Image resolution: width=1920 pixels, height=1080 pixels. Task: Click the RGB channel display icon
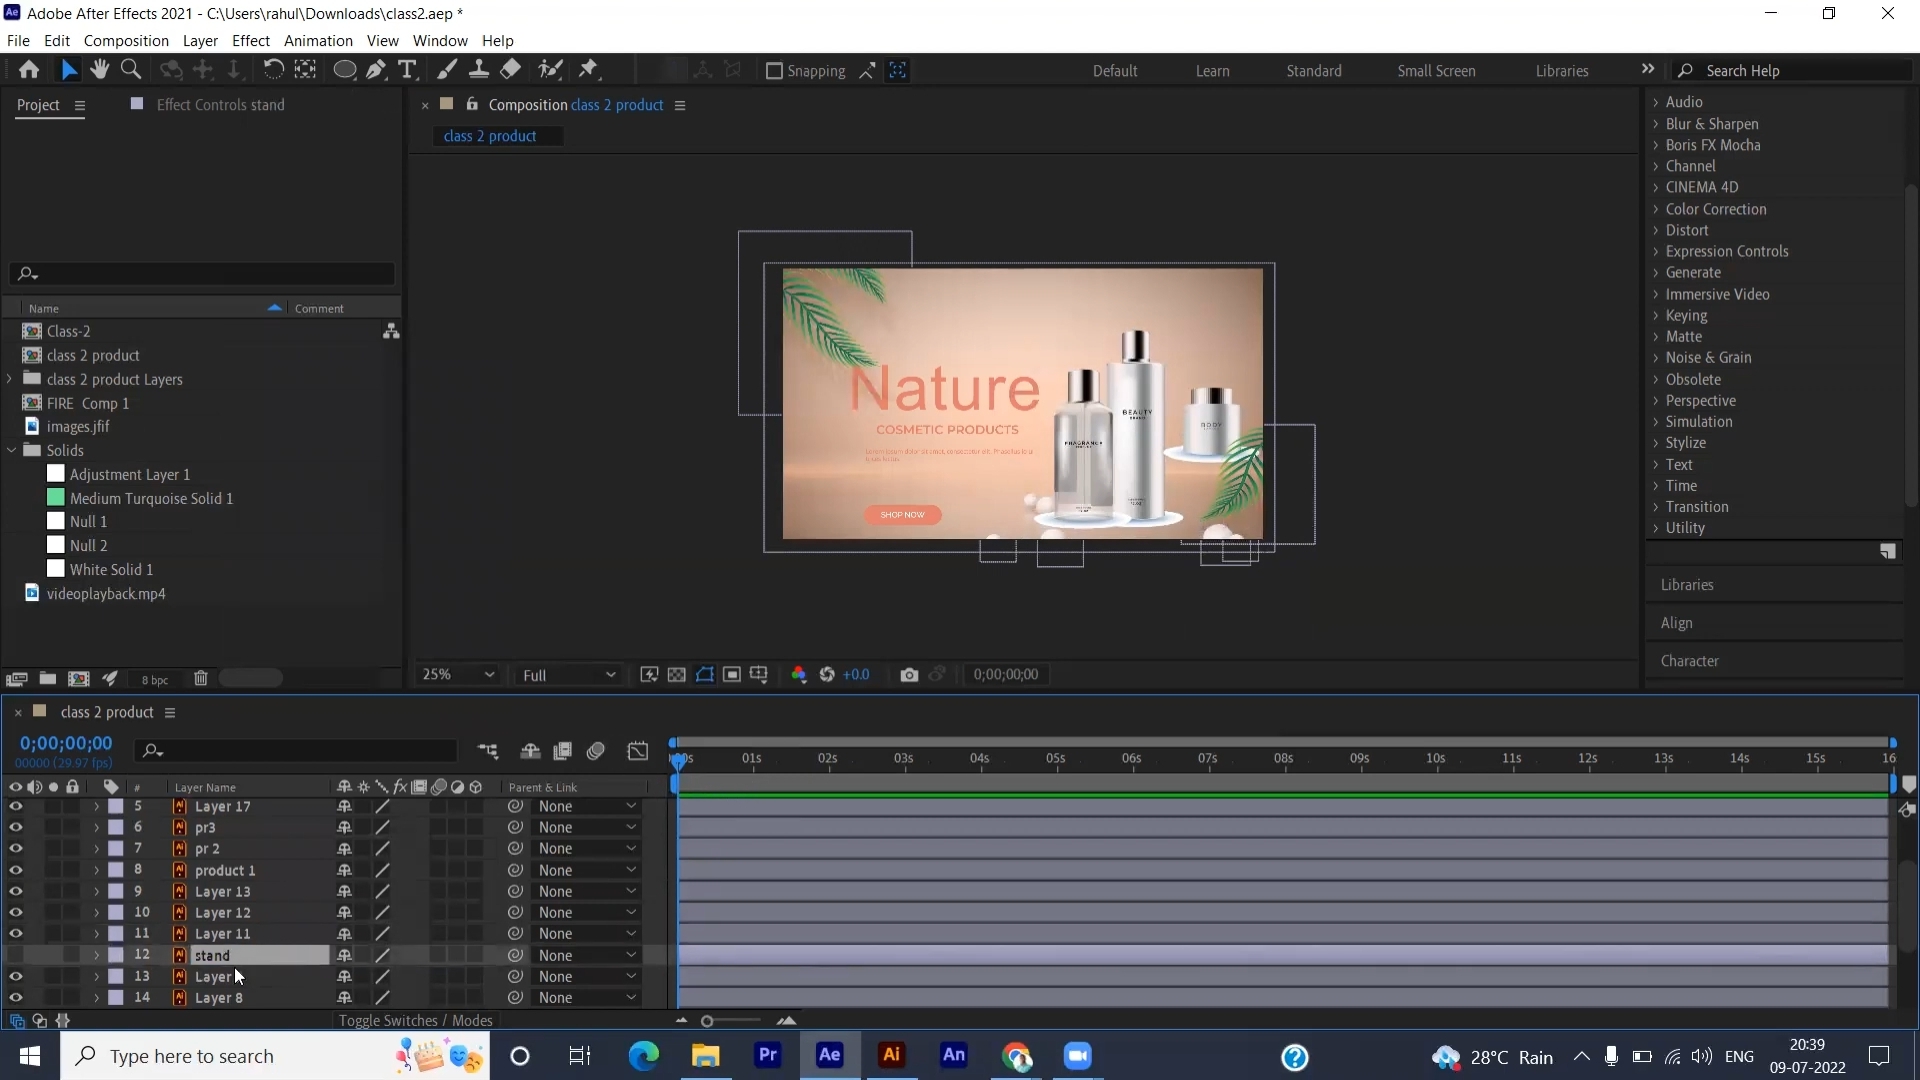point(798,675)
